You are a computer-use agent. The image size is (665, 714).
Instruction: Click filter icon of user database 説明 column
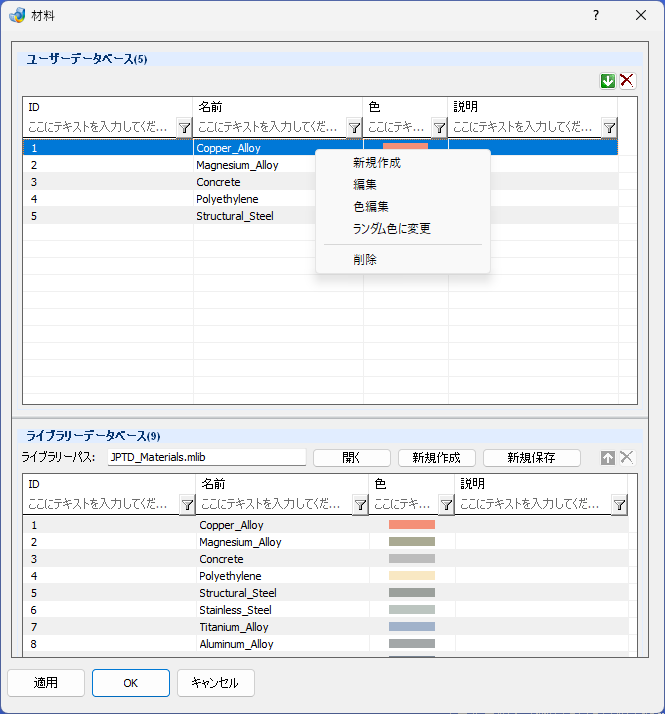click(x=609, y=128)
